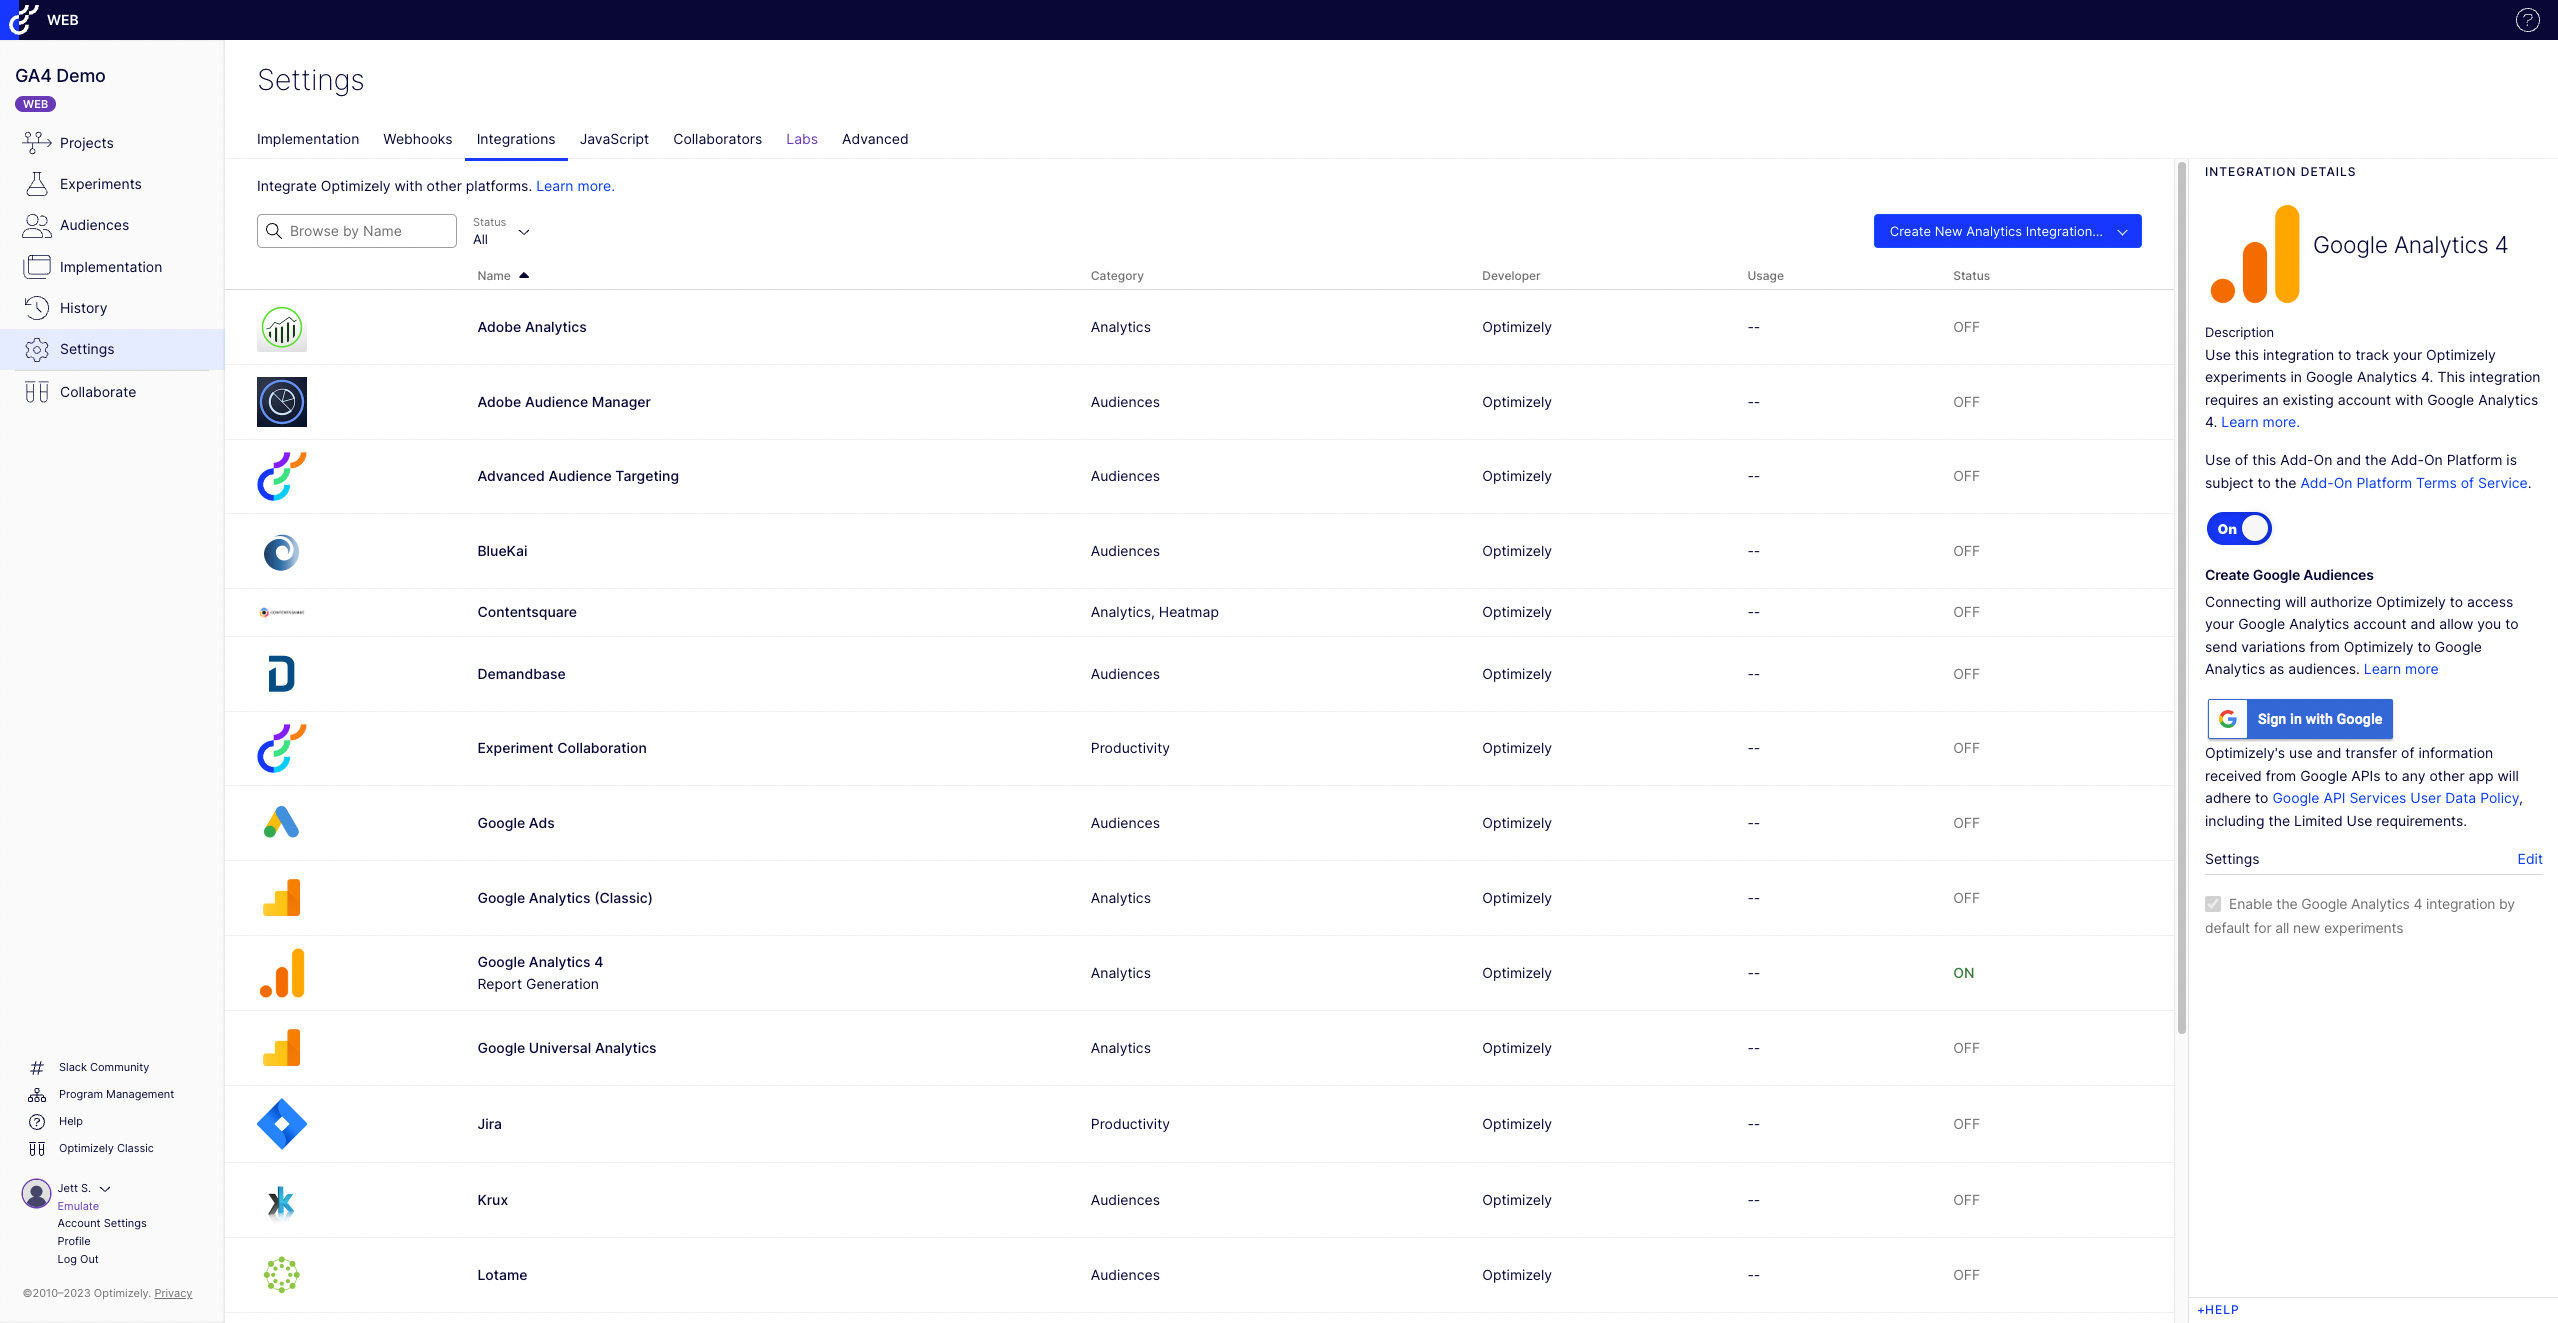2558x1323 pixels.
Task: Sort by Name column arrow
Action: pos(524,275)
